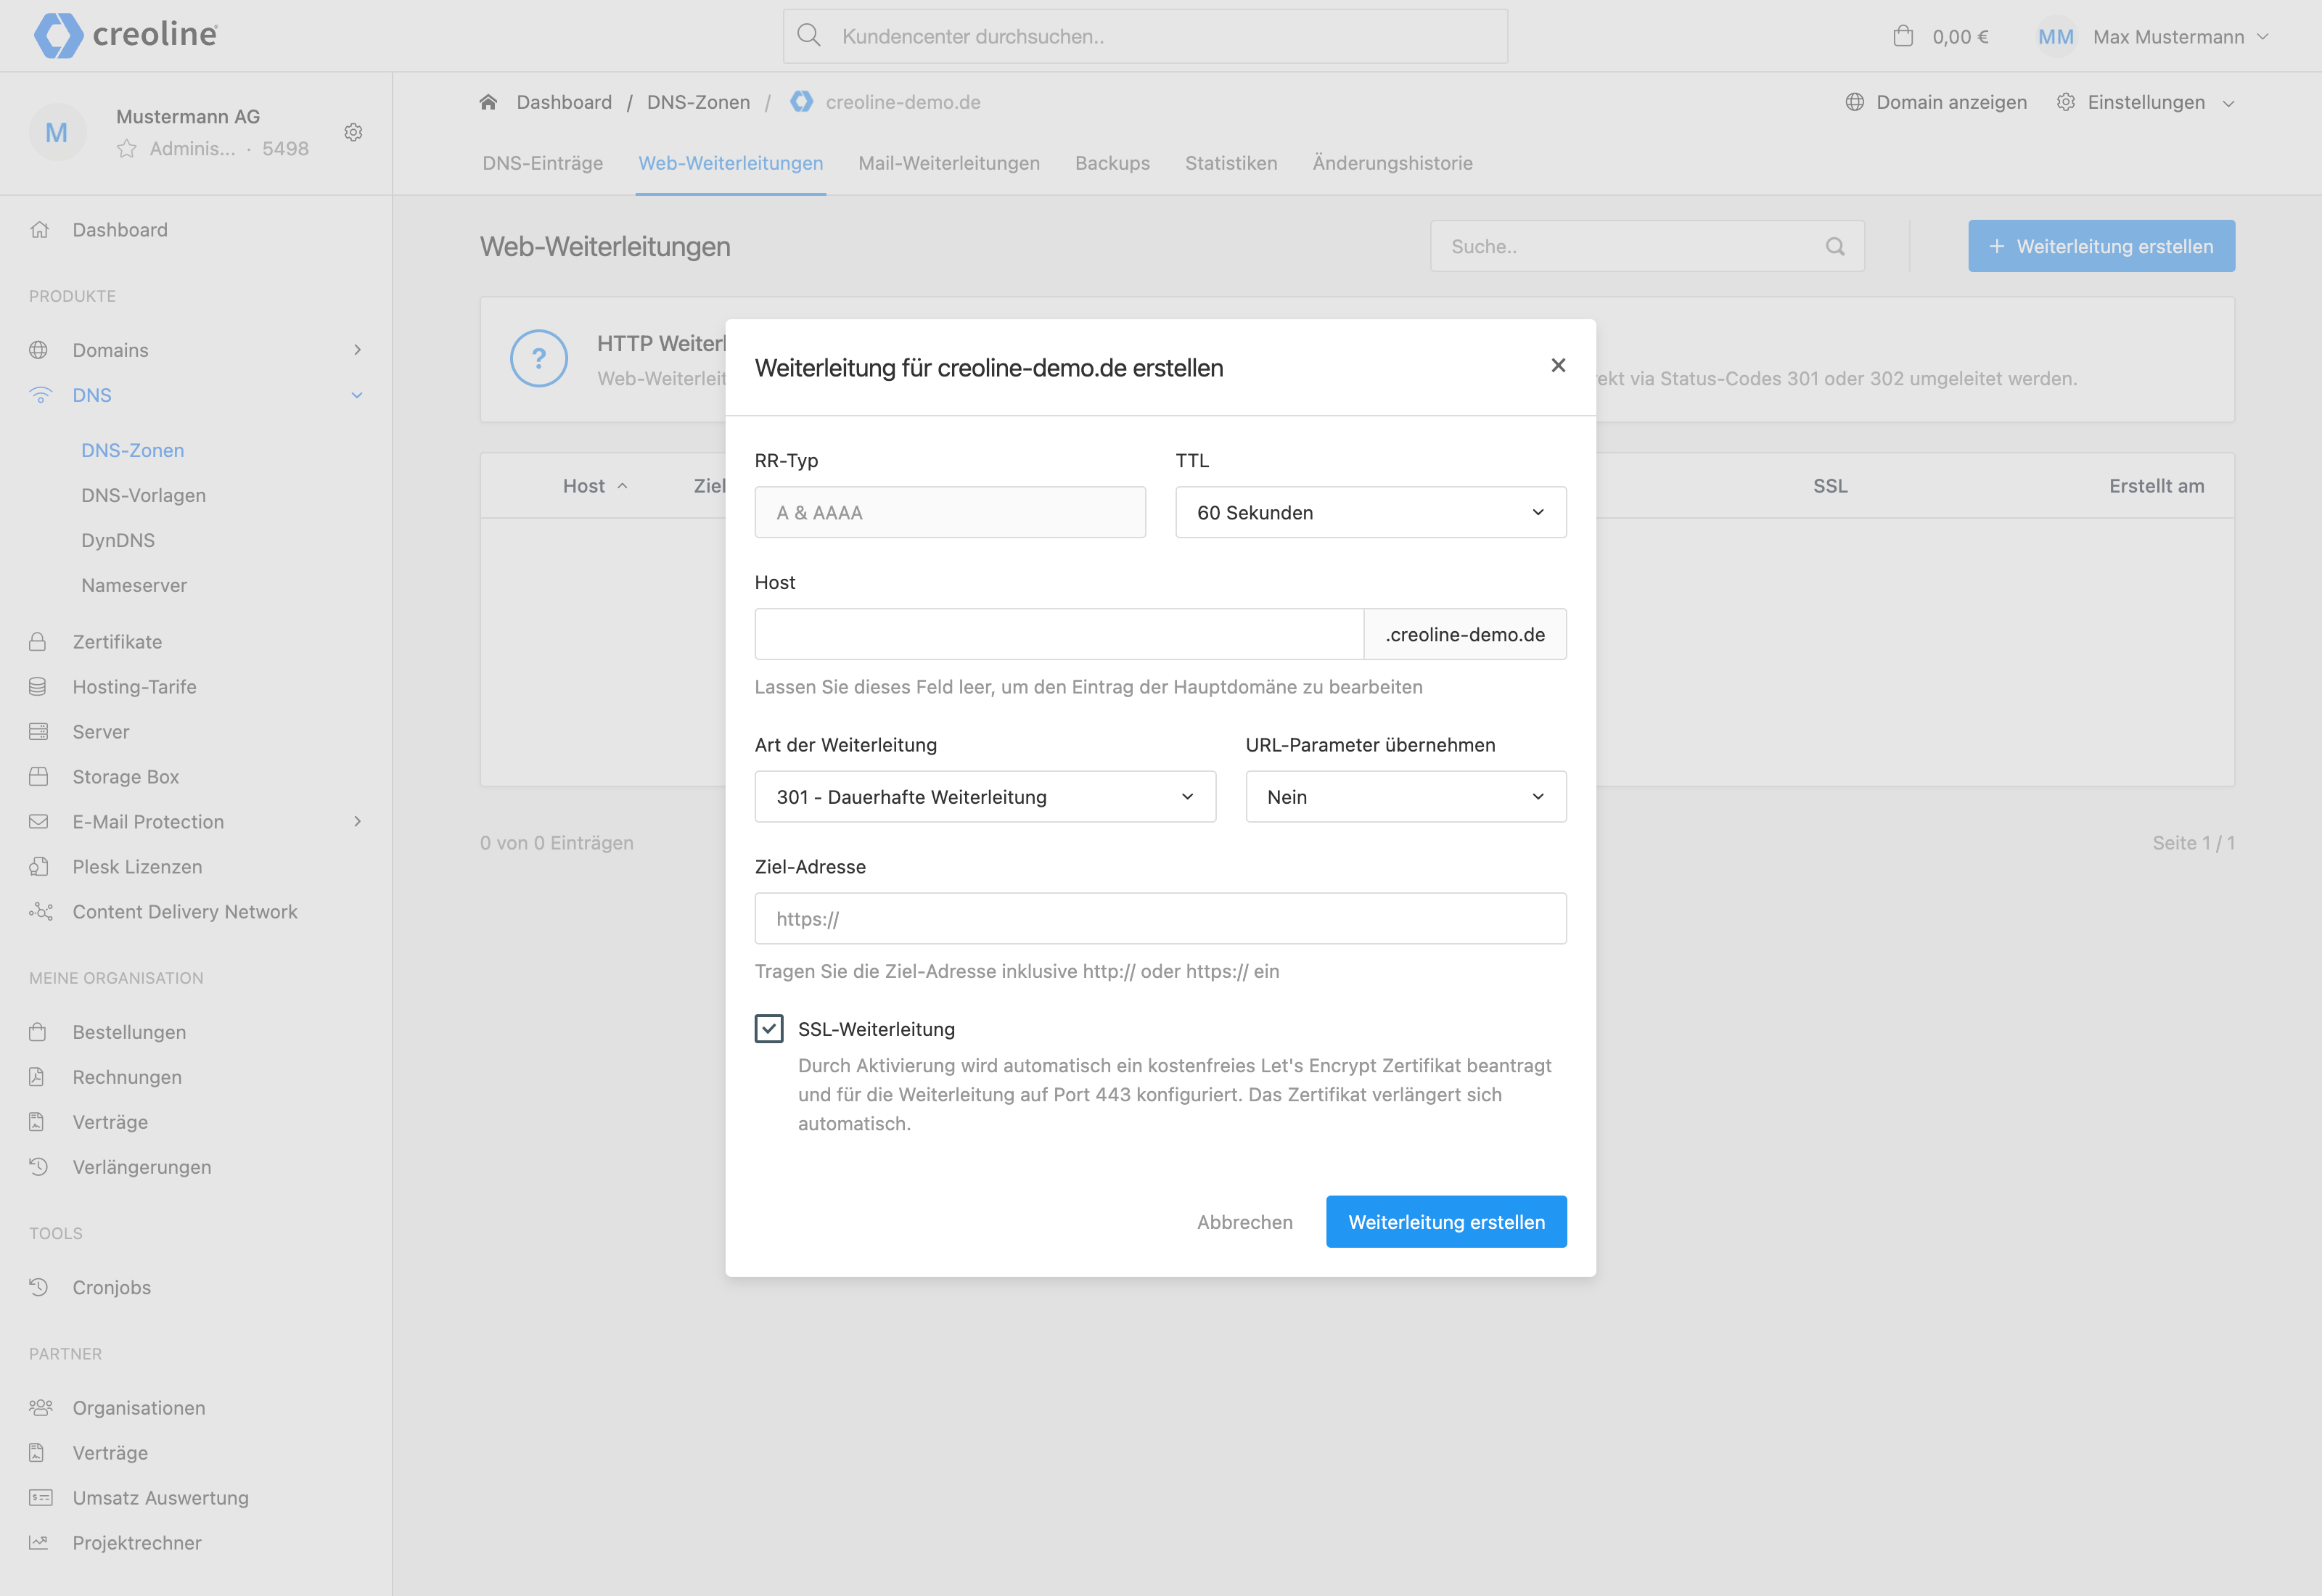This screenshot has height=1596, width=2322.
Task: Open the Art der Weiterleitung dropdown
Action: (x=985, y=797)
